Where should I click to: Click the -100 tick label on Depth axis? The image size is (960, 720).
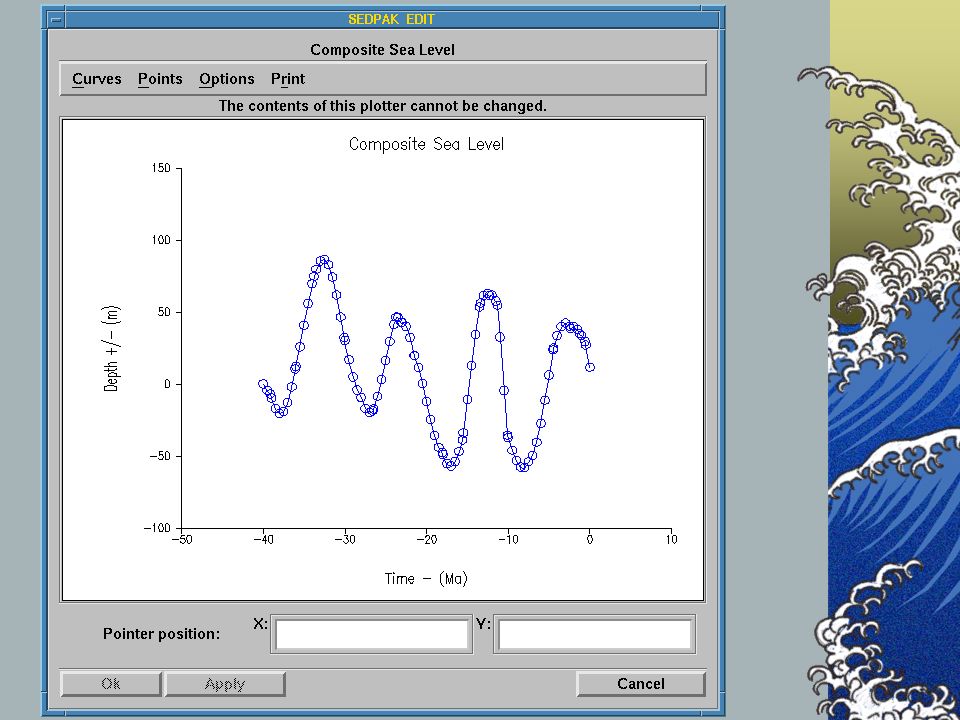[x=157, y=528]
